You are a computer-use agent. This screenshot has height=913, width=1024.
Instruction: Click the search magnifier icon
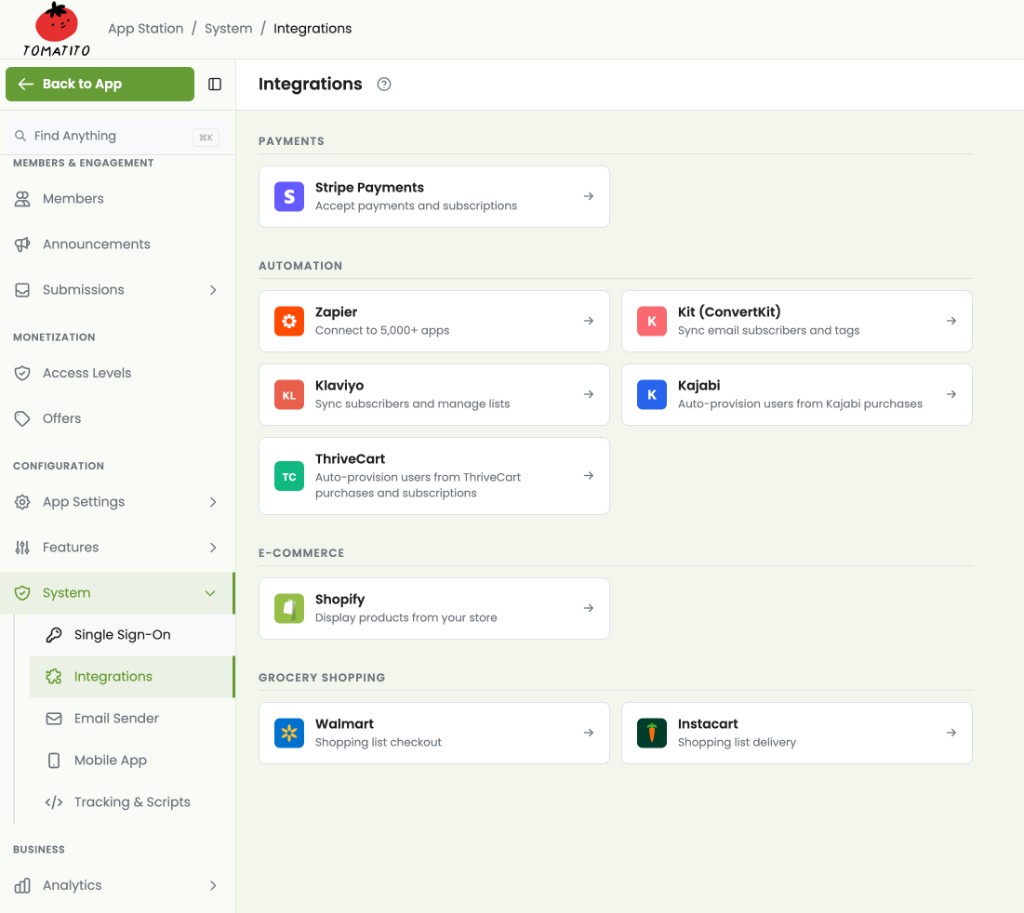point(21,136)
